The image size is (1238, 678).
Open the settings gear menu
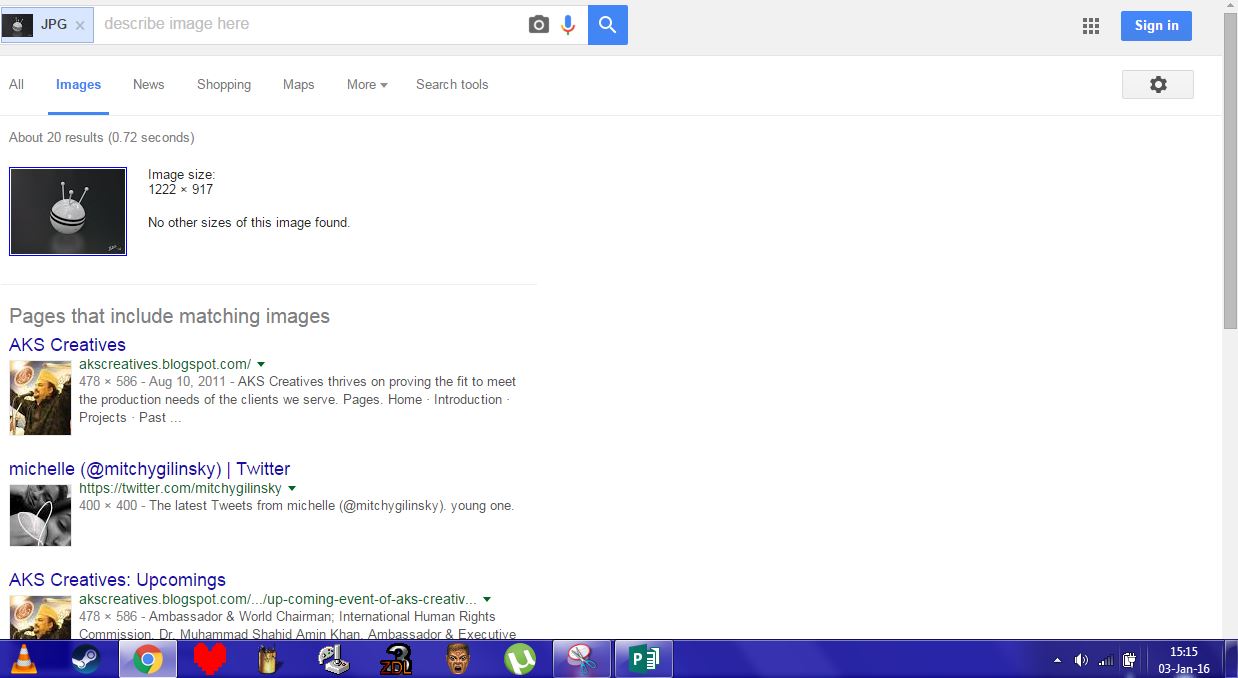(x=1157, y=85)
